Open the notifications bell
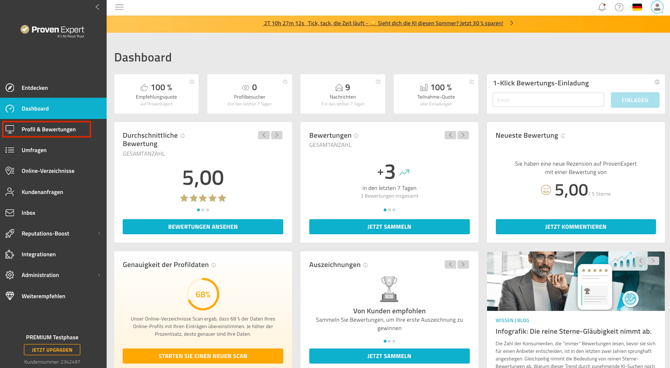 coord(602,7)
